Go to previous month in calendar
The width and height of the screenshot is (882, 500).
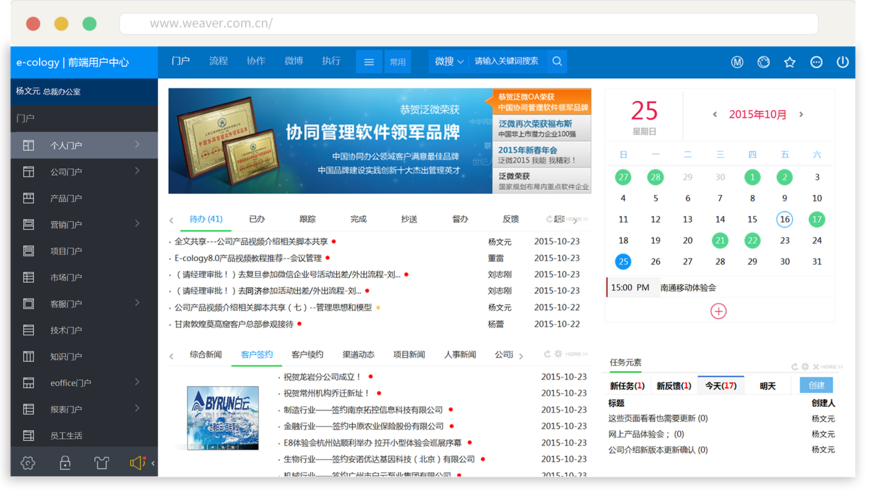715,115
